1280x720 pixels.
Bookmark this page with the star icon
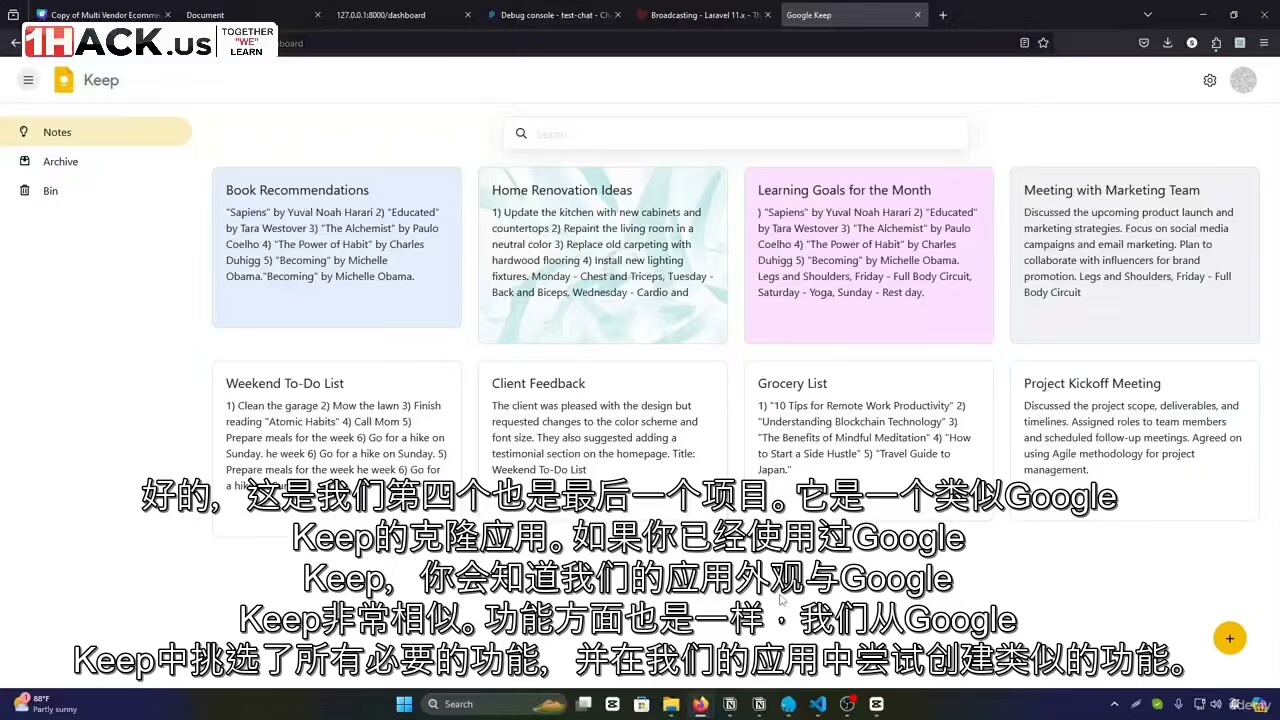1043,43
